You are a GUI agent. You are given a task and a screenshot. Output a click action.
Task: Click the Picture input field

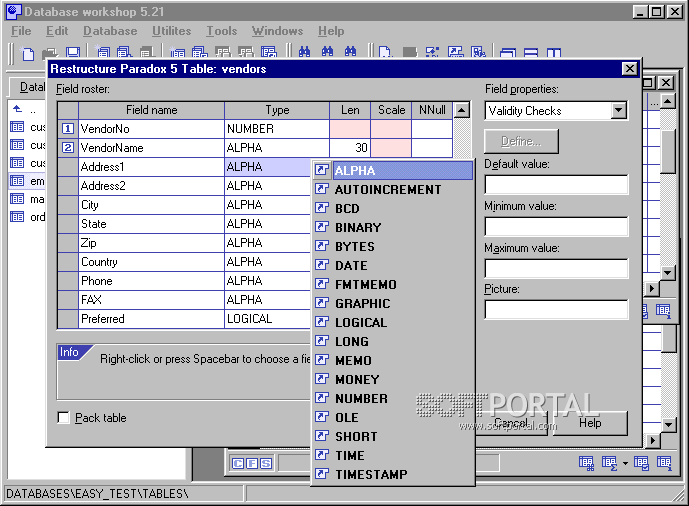[x=556, y=310]
